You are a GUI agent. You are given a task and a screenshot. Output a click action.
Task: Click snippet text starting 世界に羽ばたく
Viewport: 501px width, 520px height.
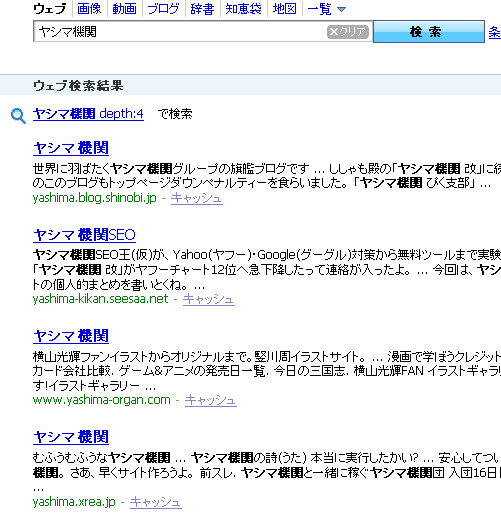coord(267,176)
